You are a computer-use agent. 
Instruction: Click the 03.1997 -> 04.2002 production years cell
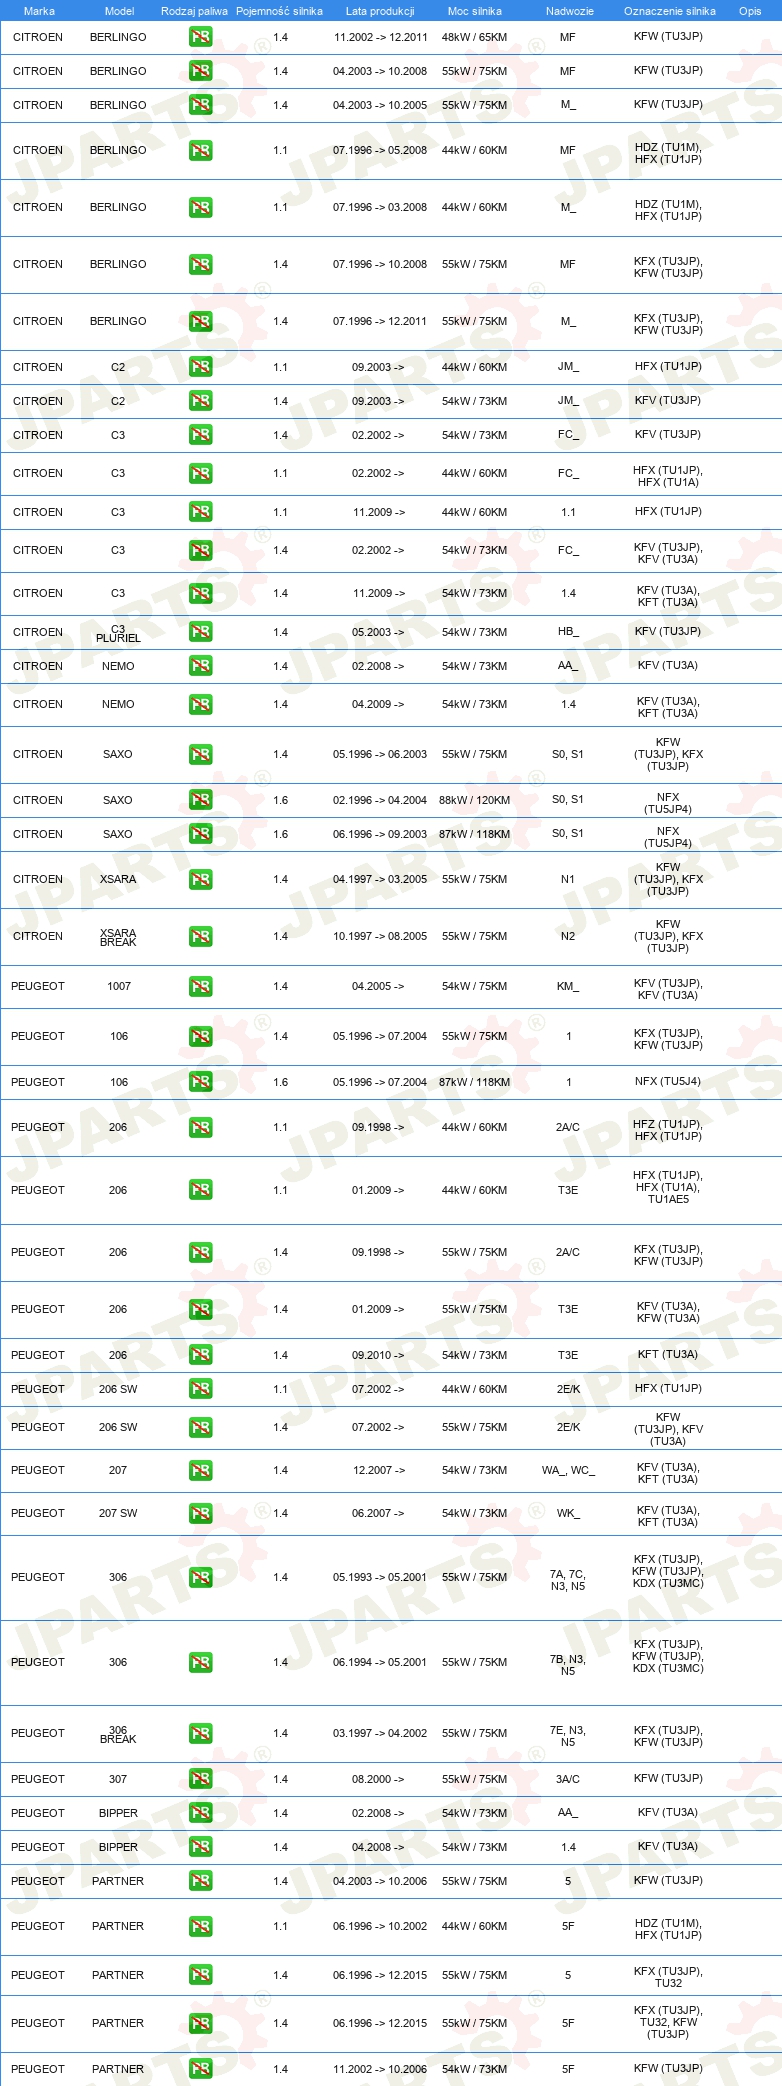[x=380, y=1733]
